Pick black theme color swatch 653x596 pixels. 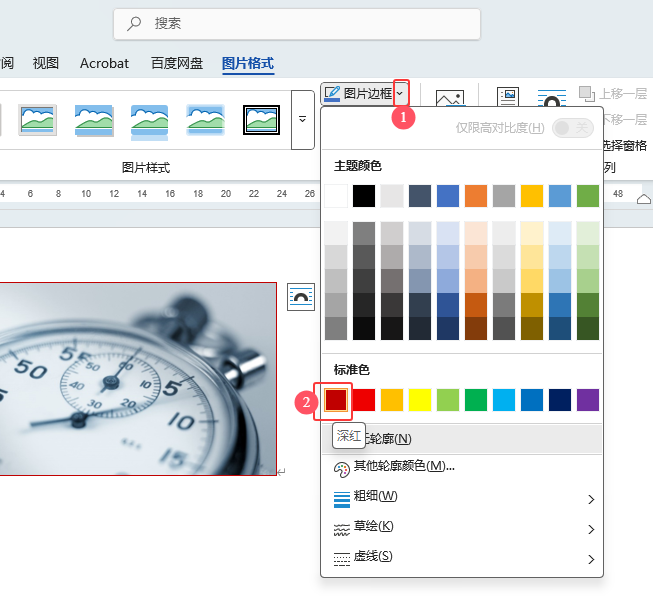[x=364, y=196]
